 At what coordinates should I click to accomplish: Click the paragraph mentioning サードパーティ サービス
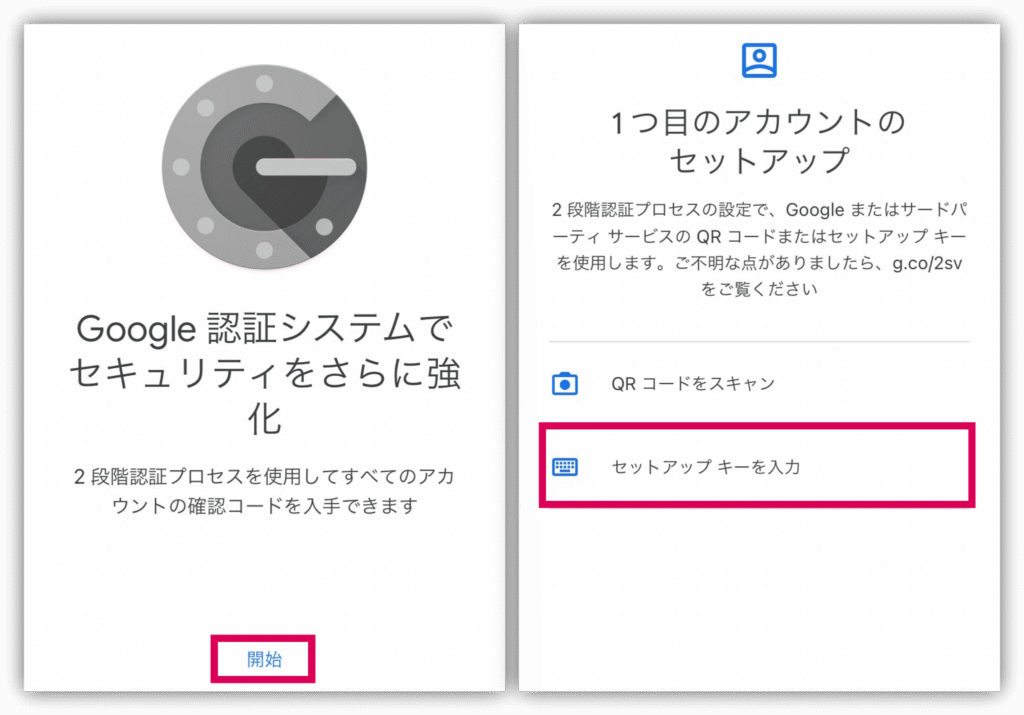(759, 249)
